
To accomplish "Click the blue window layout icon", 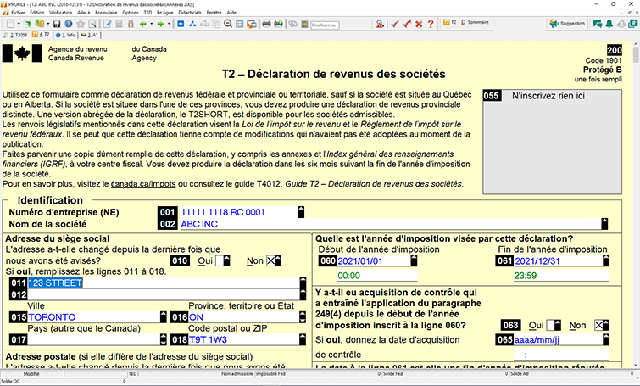I will (x=240, y=24).
